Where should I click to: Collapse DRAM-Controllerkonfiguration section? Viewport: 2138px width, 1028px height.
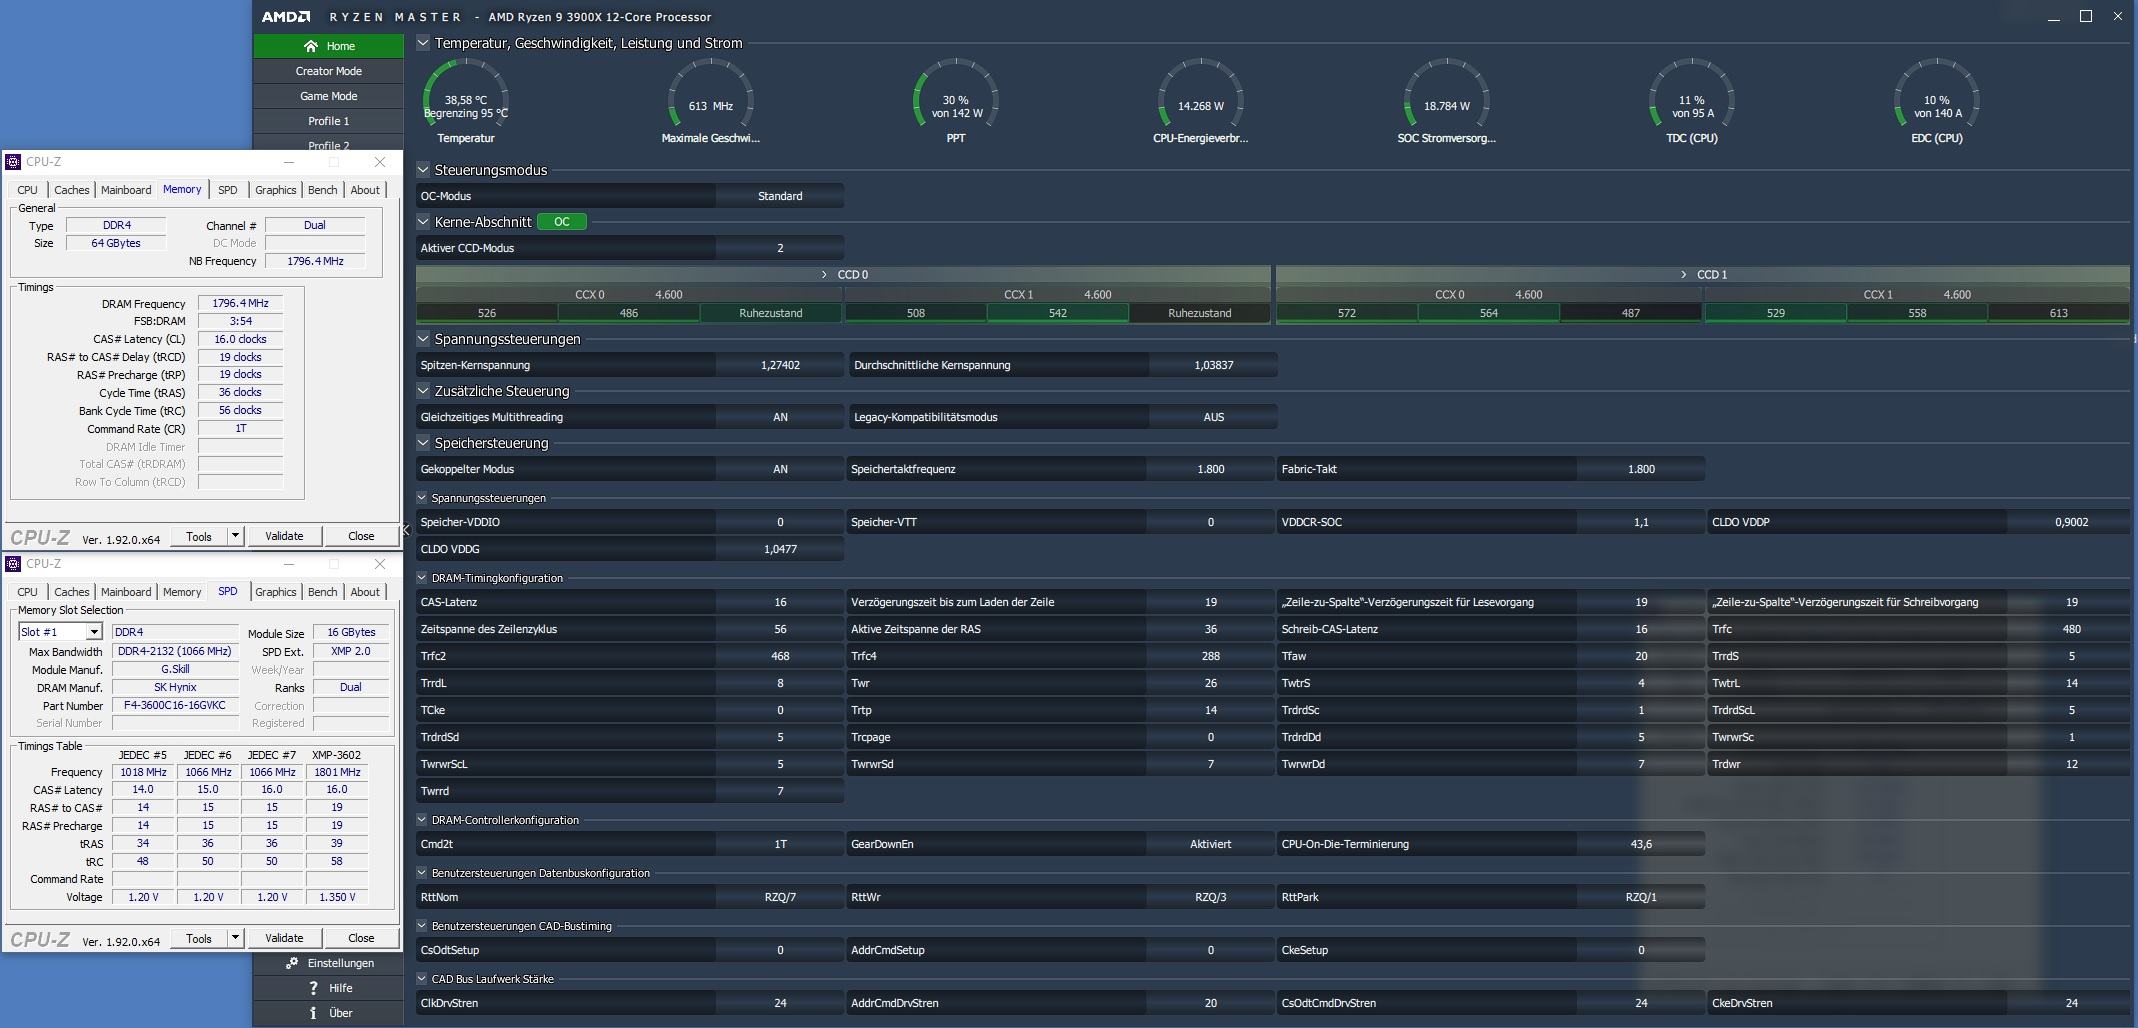coord(422,820)
